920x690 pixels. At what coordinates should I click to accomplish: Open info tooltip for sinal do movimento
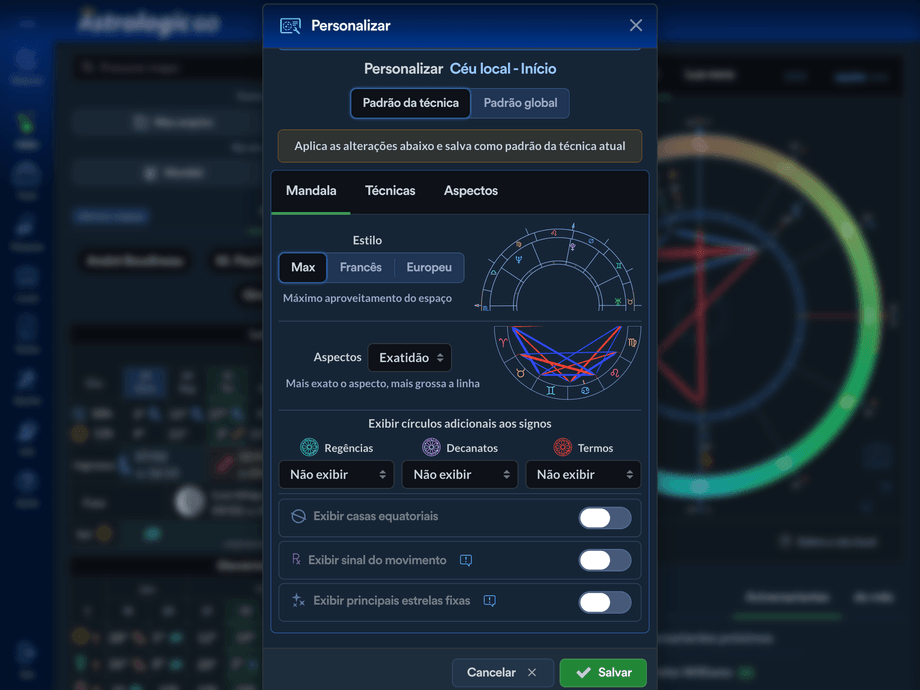(466, 560)
